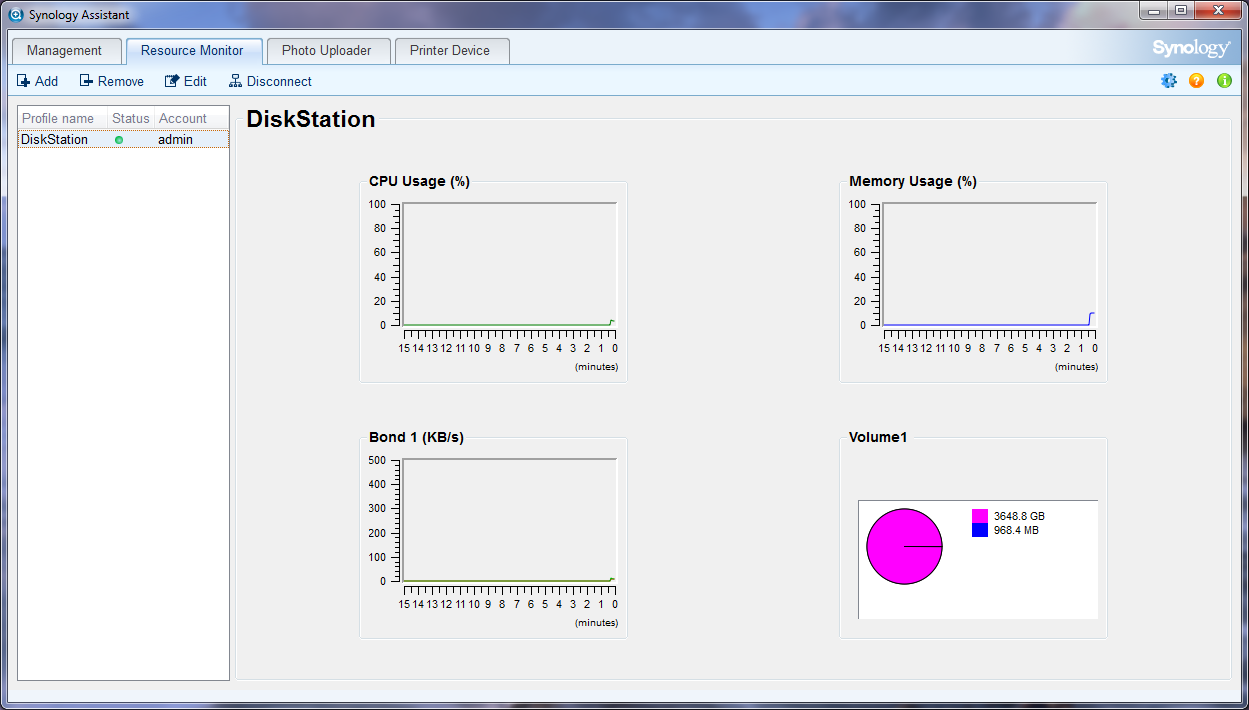The height and width of the screenshot is (710, 1249).
Task: Click the Status column header
Action: click(131, 118)
